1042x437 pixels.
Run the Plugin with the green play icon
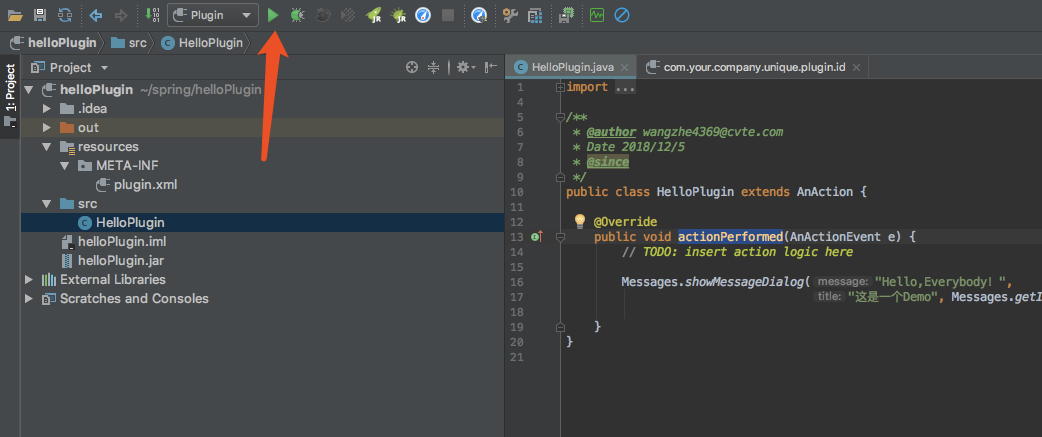[272, 15]
